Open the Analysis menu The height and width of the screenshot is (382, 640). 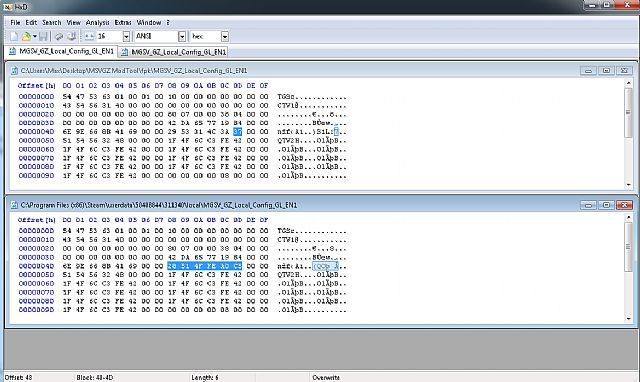click(x=98, y=22)
